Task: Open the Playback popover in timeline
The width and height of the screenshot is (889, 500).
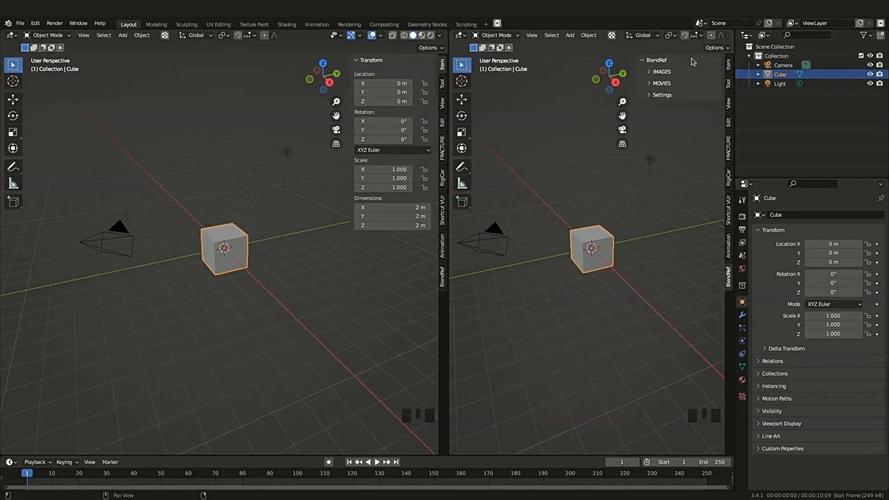Action: [x=37, y=462]
